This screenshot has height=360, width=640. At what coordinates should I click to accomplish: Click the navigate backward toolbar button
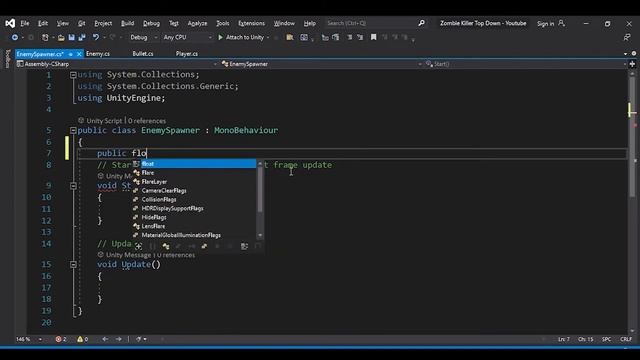[x=15, y=38]
